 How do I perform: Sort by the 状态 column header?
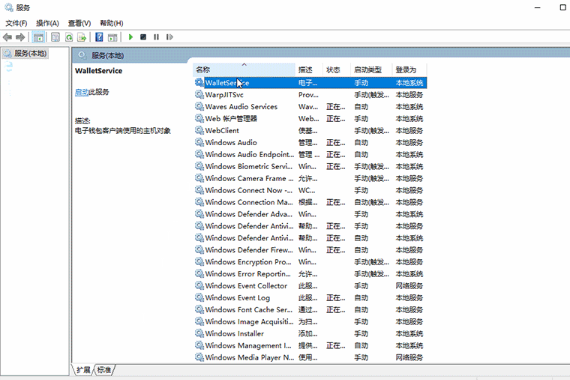[337, 69]
